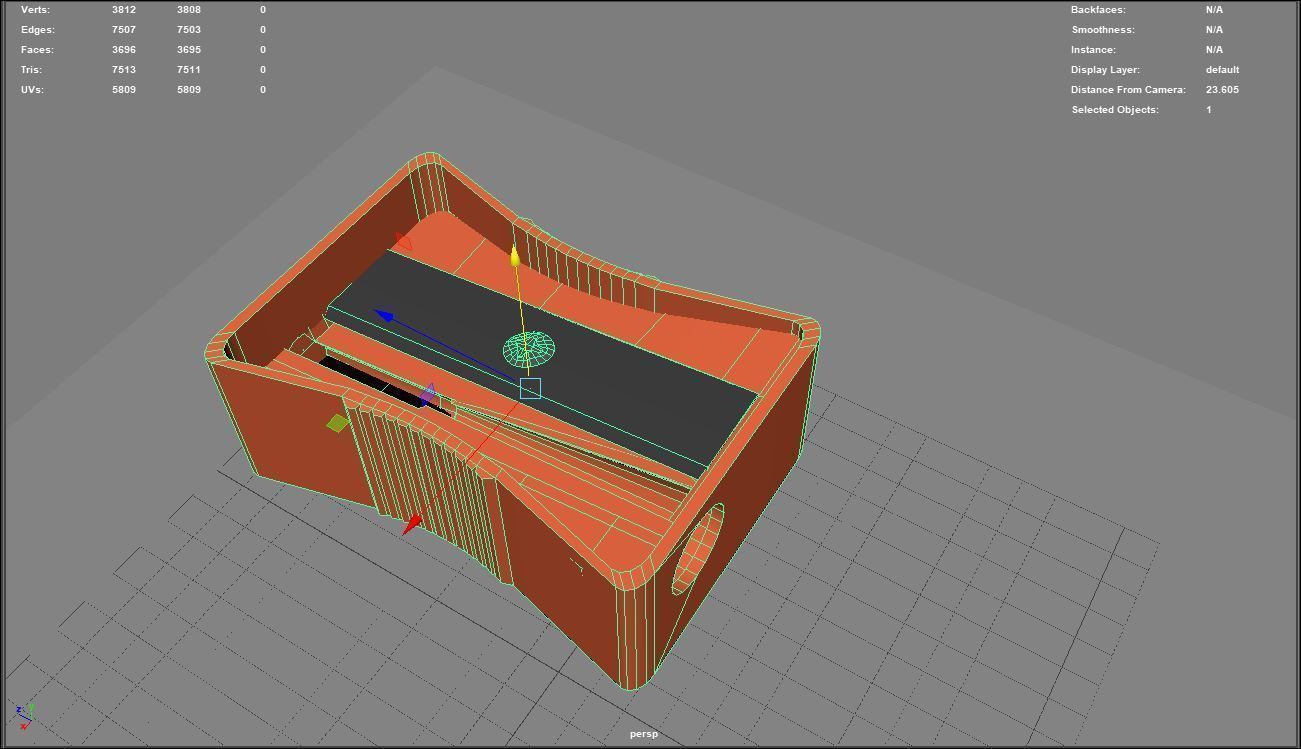Viewport: 1301px width, 749px height.
Task: Click the yellow-green plane handle square
Action: pyautogui.click(x=338, y=423)
